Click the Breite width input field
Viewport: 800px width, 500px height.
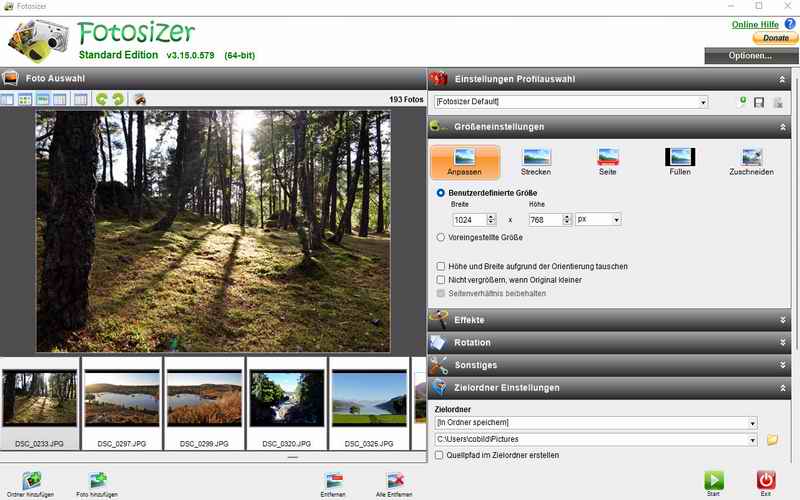pyautogui.click(x=469, y=219)
